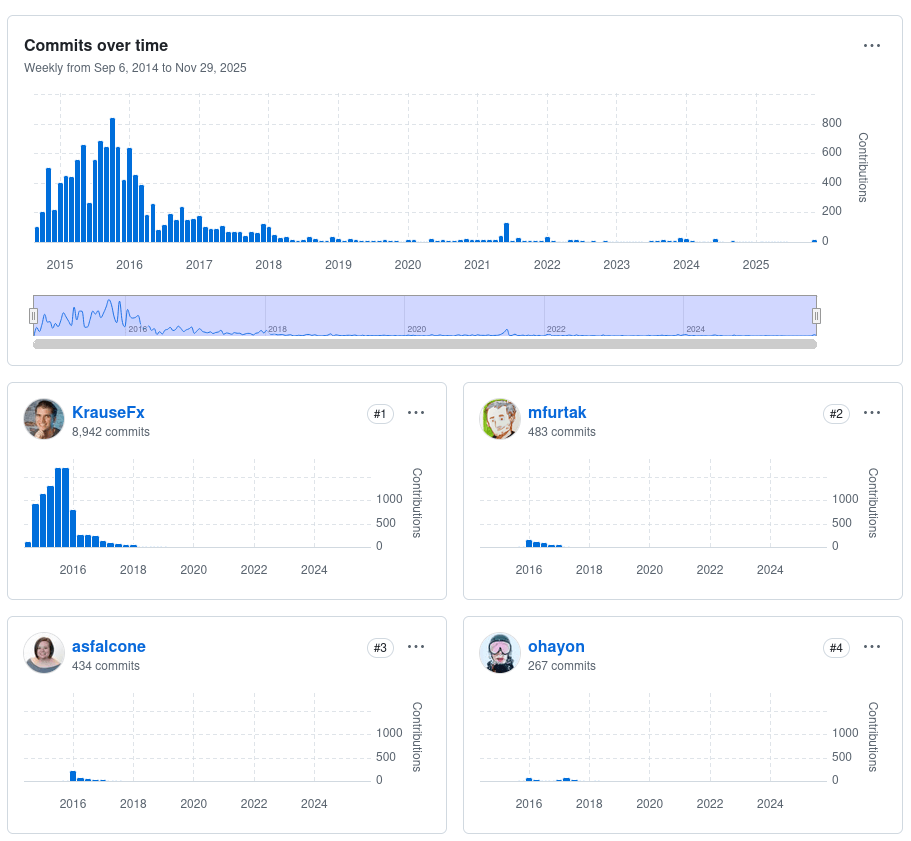Click the 2021 spike bar in the commits chart
This screenshot has height=841, width=911.
[507, 232]
